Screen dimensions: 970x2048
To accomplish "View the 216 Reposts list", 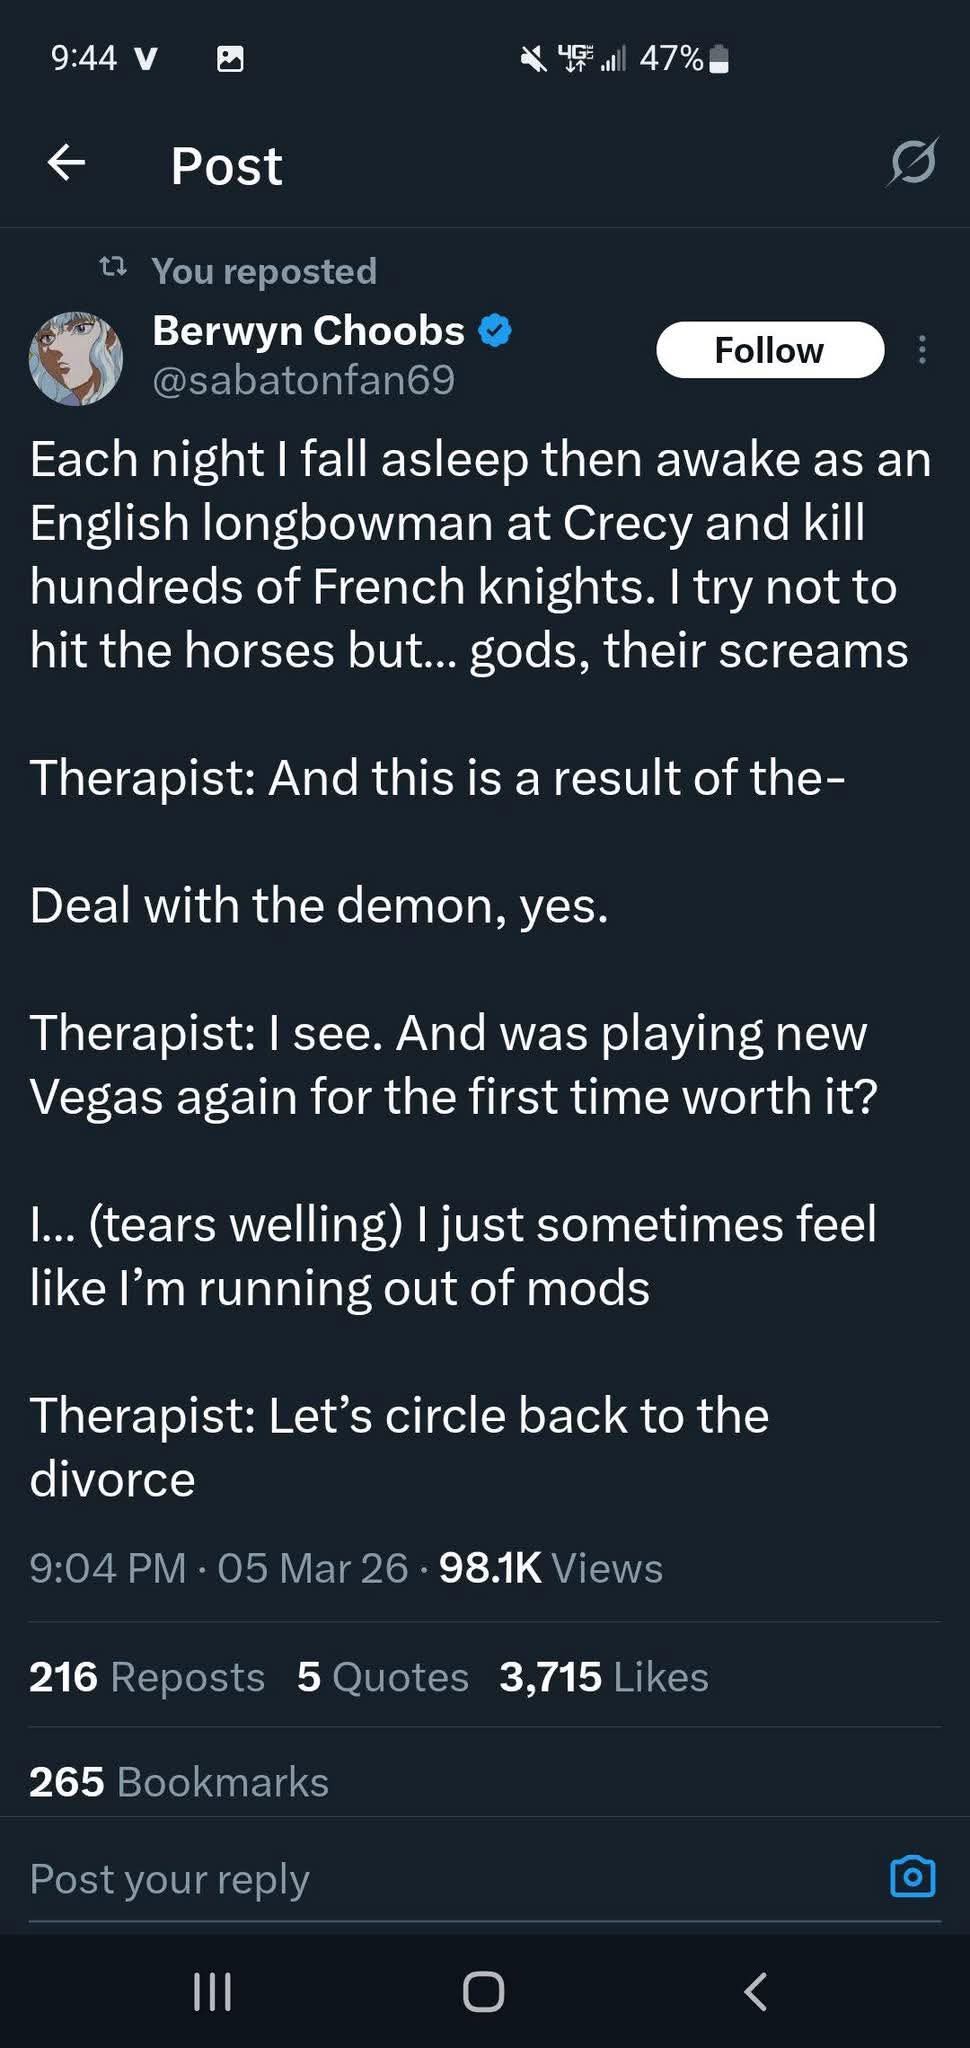I will tap(147, 1677).
